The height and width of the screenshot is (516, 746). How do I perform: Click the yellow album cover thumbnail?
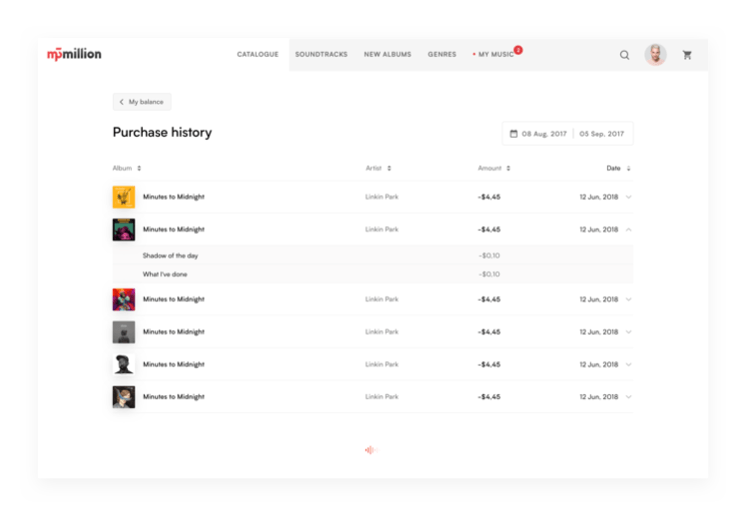(x=124, y=197)
